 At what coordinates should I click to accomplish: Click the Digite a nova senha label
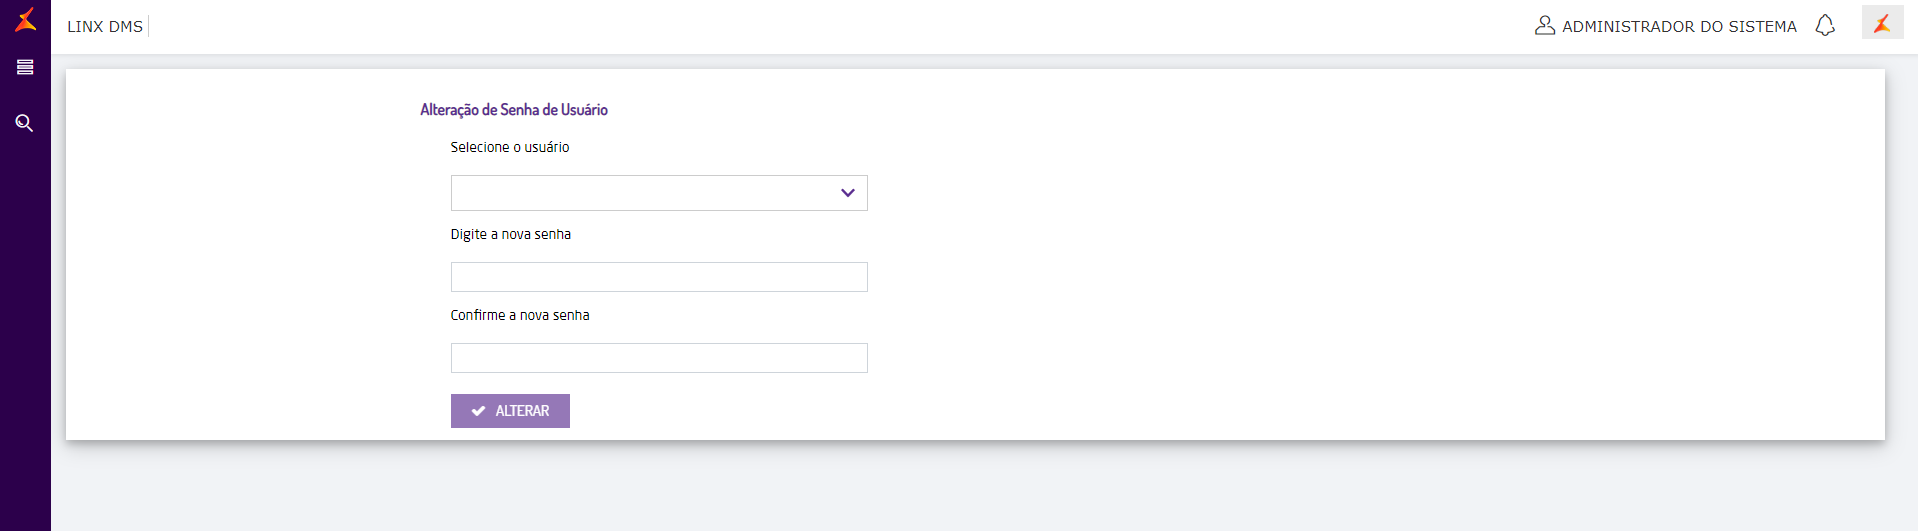tap(511, 234)
